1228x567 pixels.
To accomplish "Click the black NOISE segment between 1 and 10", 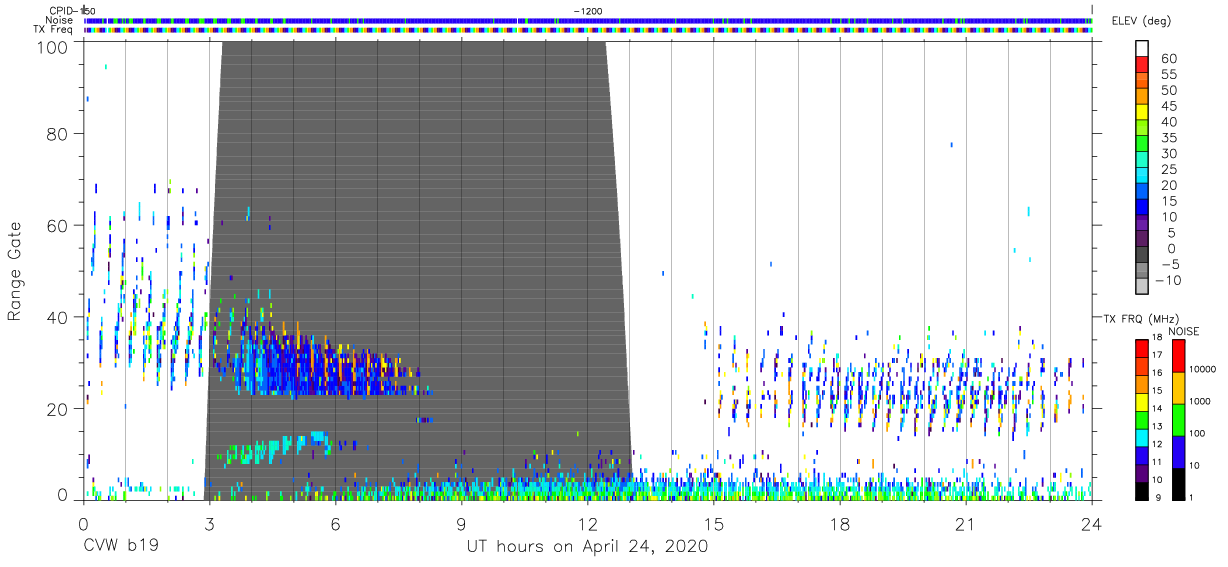I will click(1179, 483).
